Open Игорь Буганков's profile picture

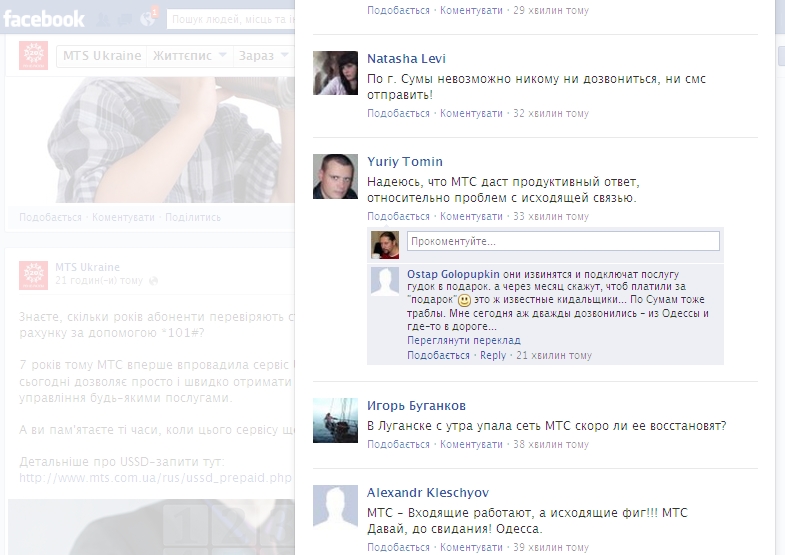pyautogui.click(x=335, y=420)
